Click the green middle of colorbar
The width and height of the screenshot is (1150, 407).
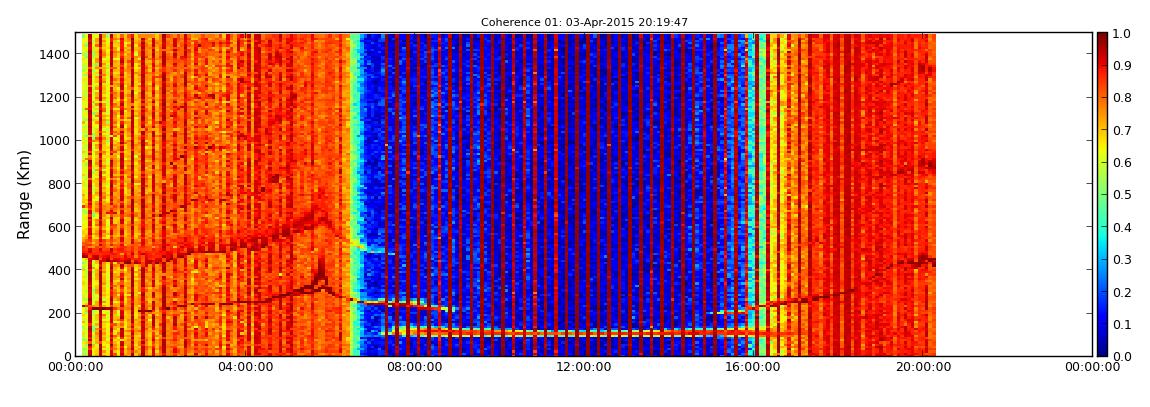coord(1102,194)
